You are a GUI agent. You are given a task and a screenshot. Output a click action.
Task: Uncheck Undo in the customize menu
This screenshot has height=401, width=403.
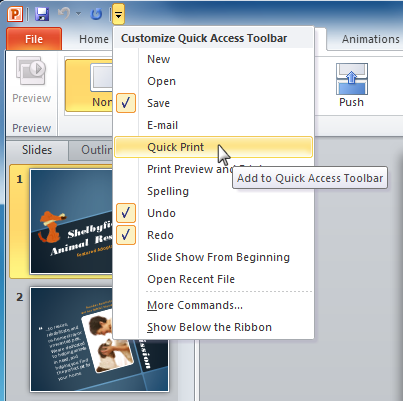click(x=213, y=213)
